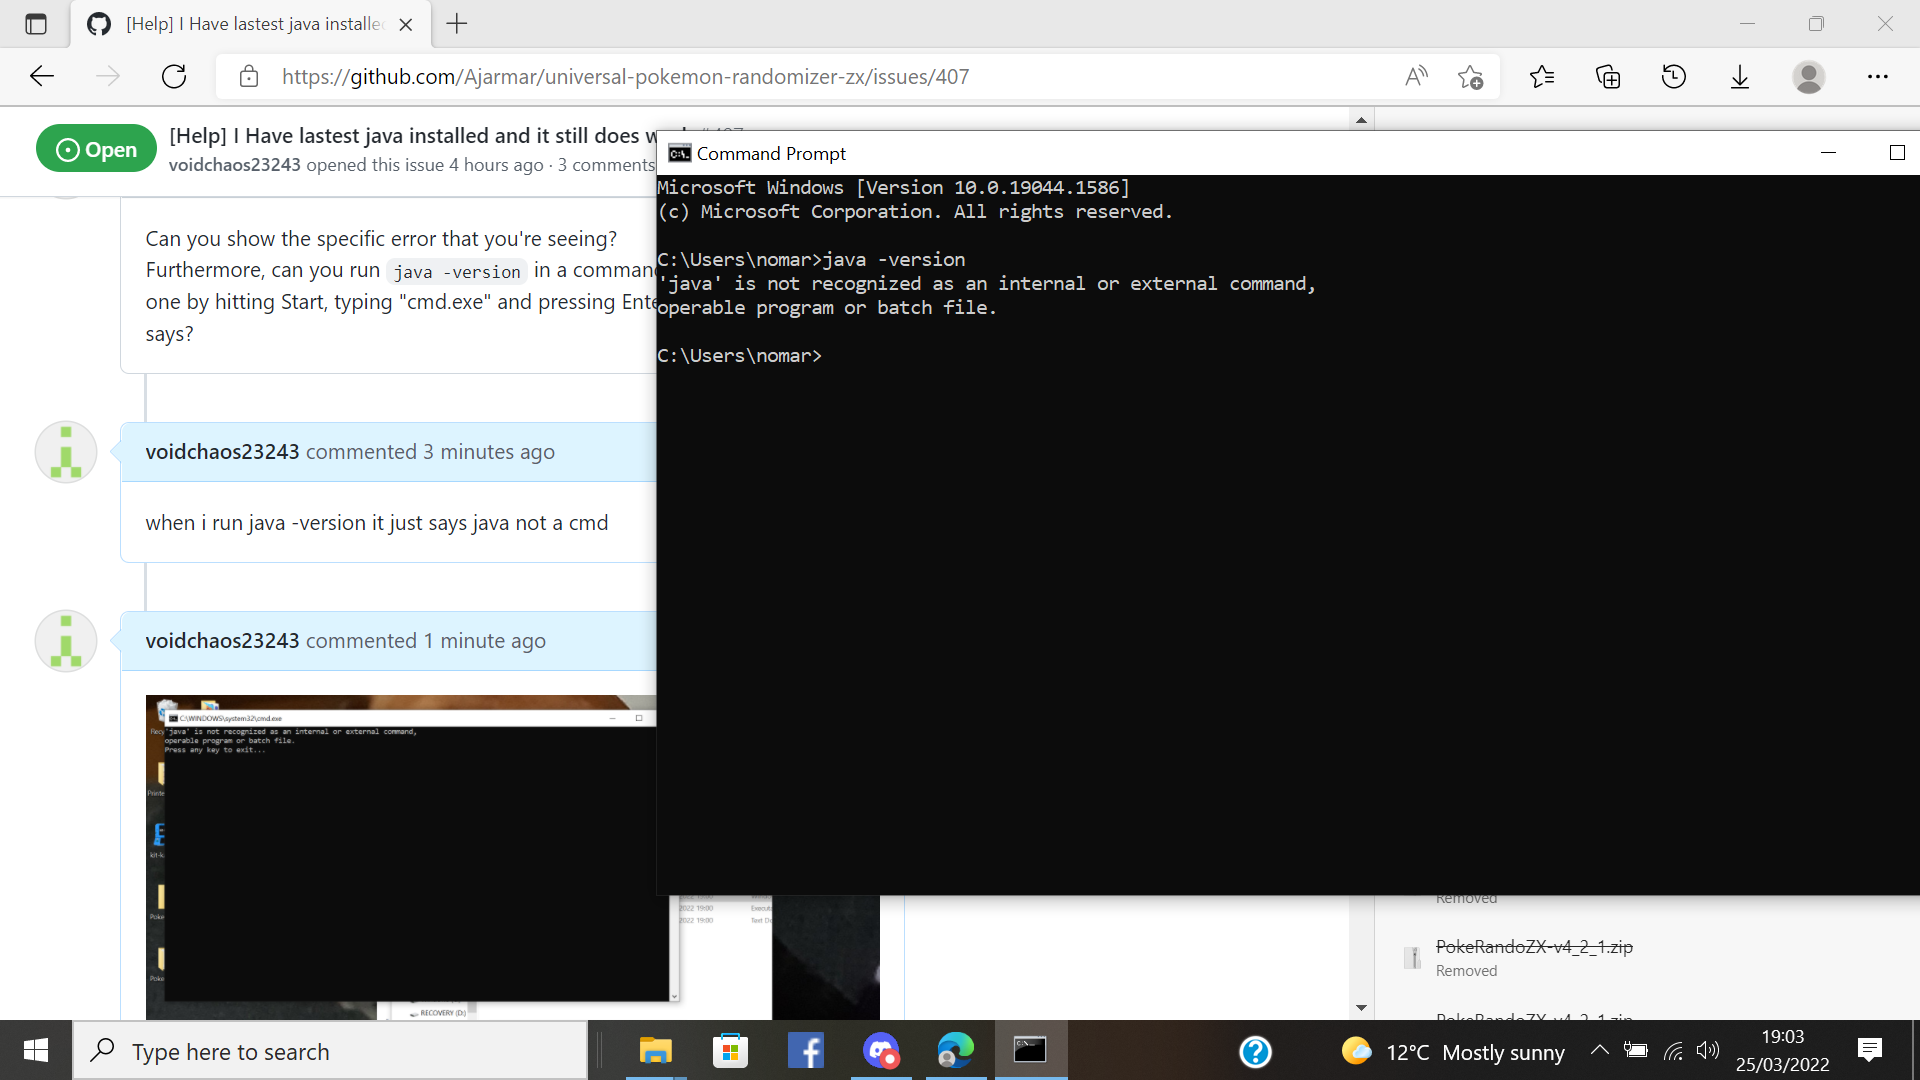
Task: Open the Edge account profile icon
Action: (x=1811, y=76)
